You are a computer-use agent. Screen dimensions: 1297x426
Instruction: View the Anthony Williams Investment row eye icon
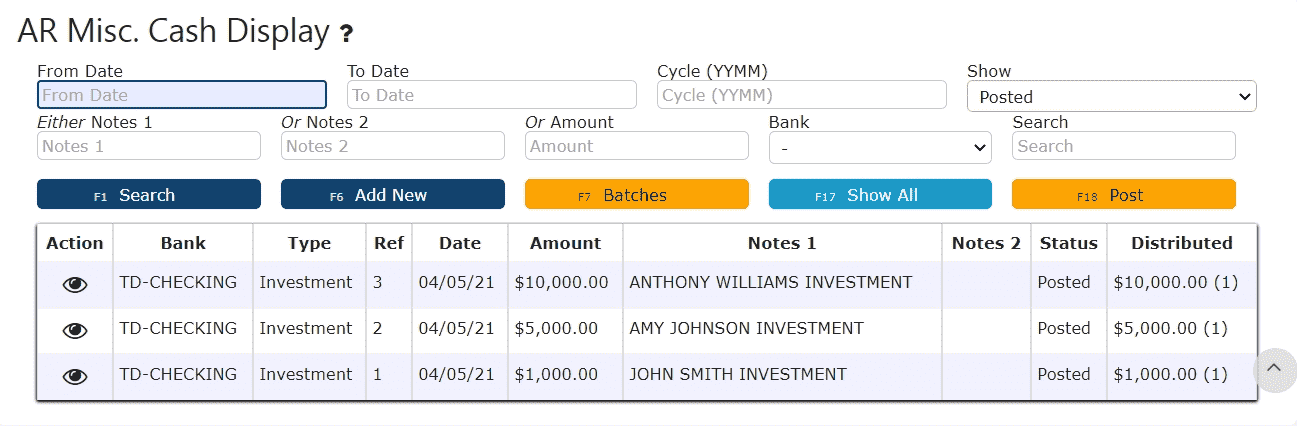point(75,284)
